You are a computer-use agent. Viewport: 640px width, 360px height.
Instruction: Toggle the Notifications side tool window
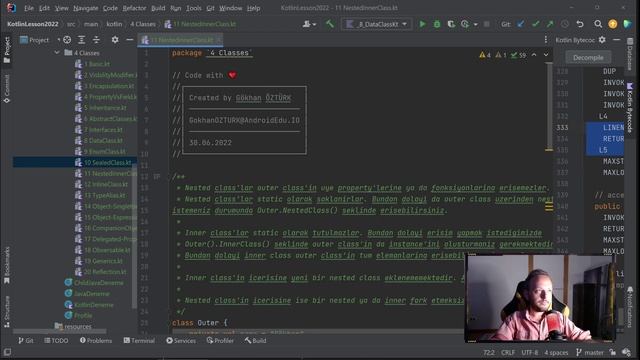630,307
